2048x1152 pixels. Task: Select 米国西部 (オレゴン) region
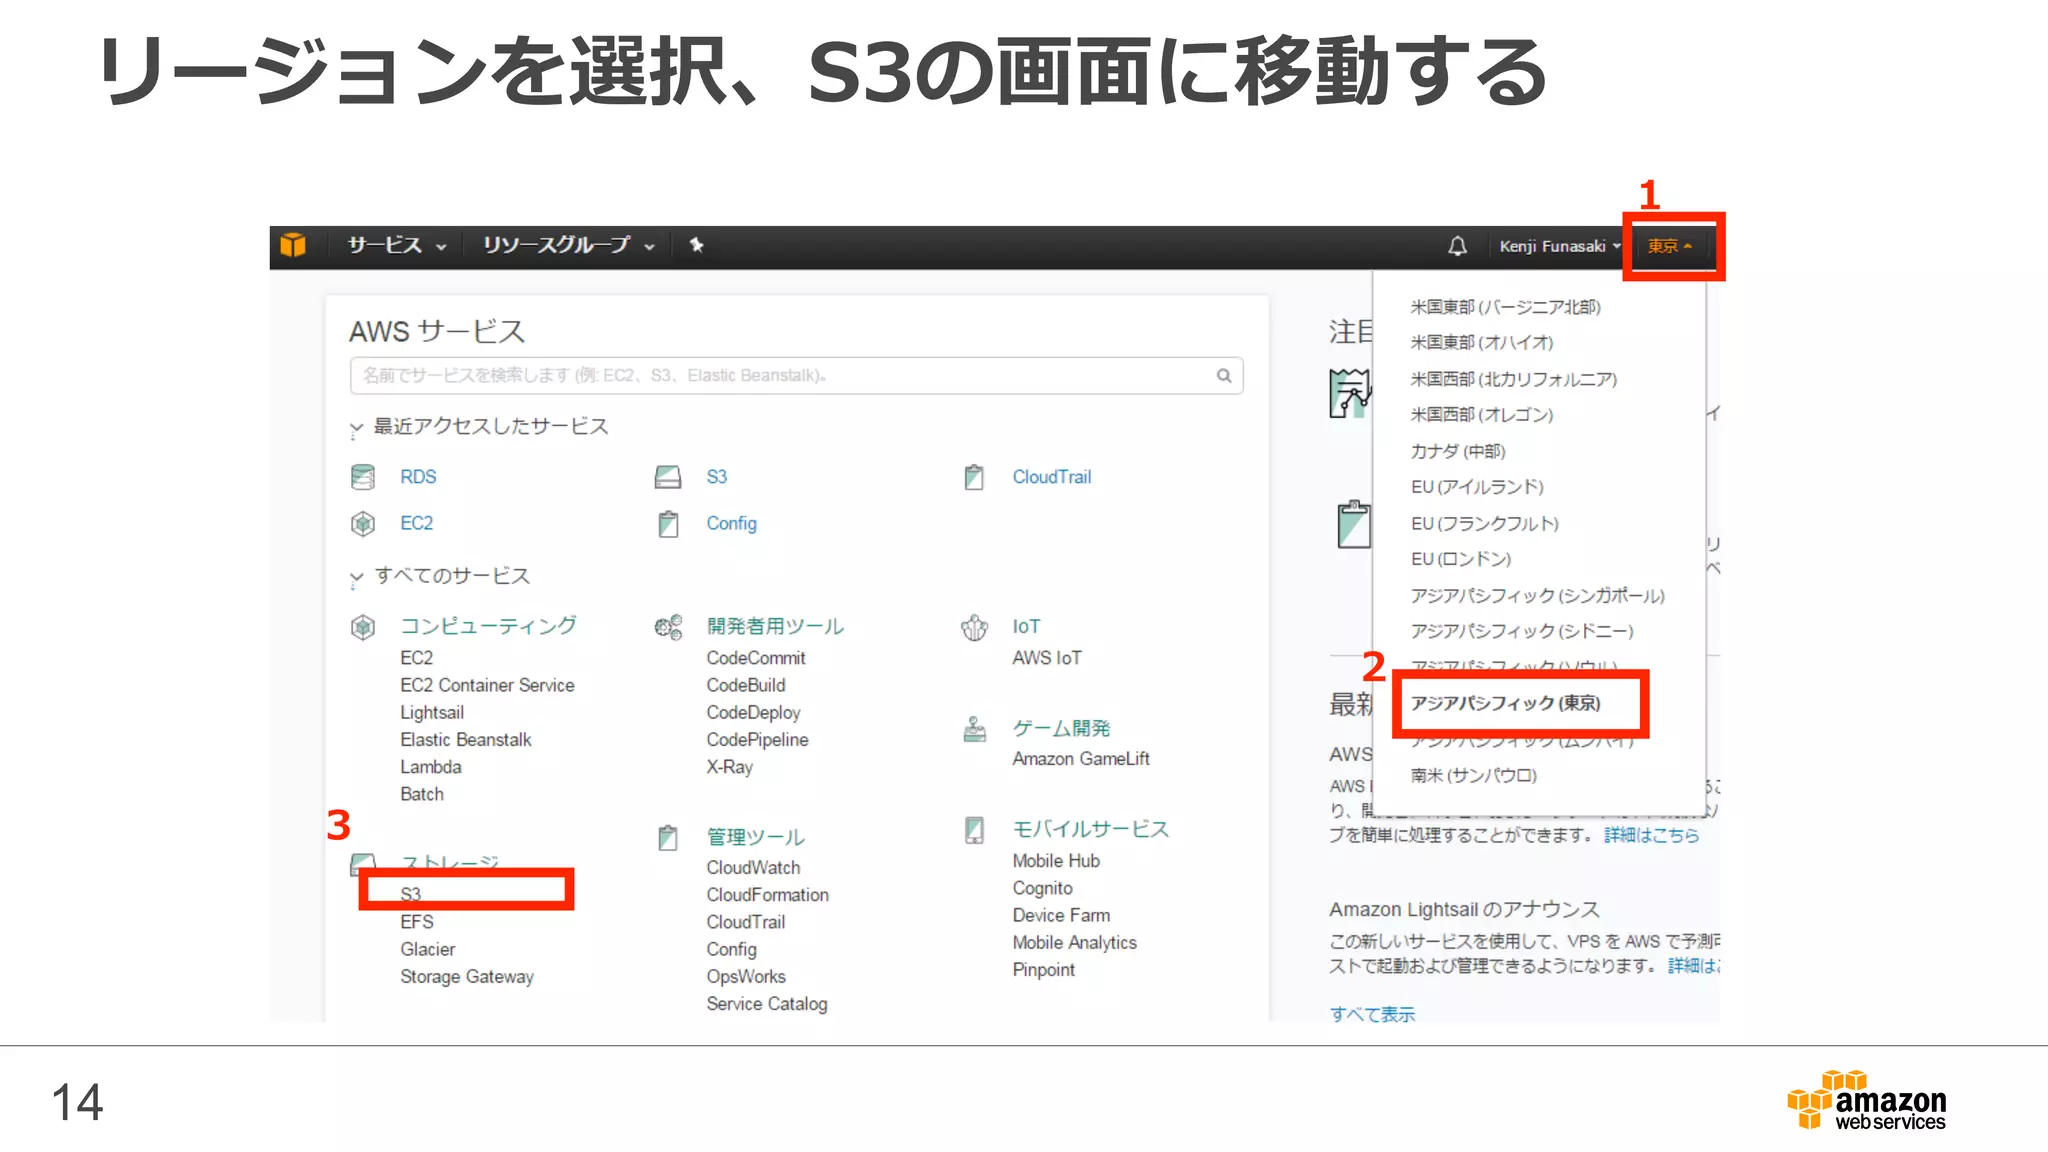(x=1481, y=415)
